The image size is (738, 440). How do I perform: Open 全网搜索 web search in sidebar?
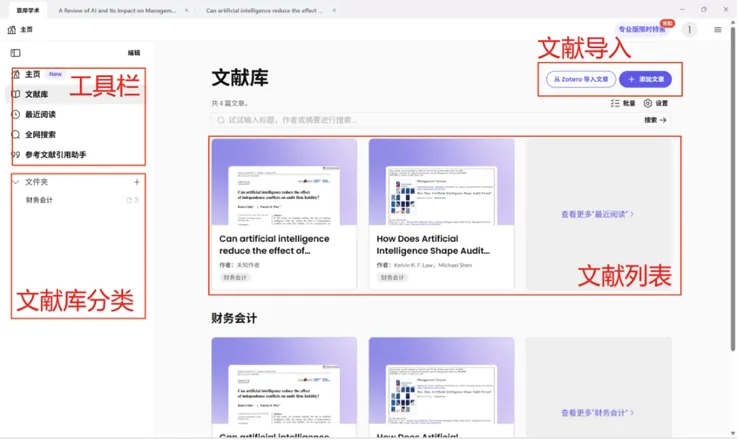(40, 135)
